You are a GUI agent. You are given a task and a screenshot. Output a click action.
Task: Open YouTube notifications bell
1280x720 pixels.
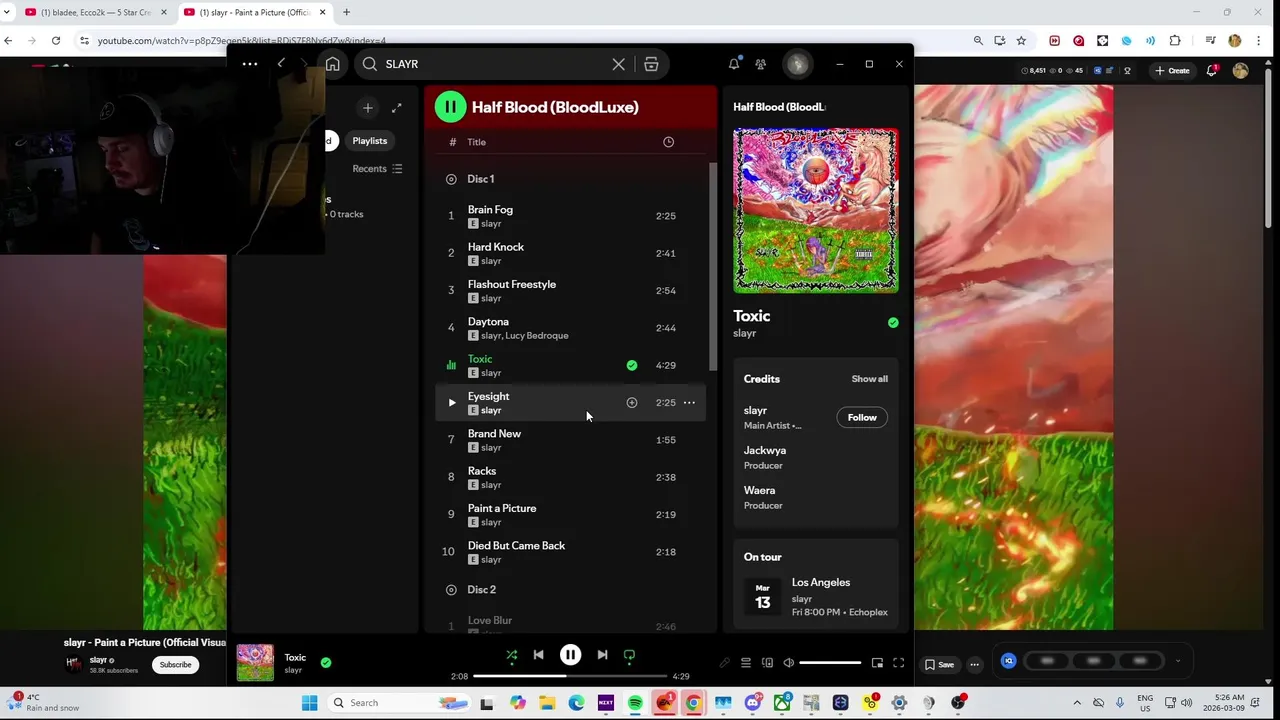(1212, 70)
